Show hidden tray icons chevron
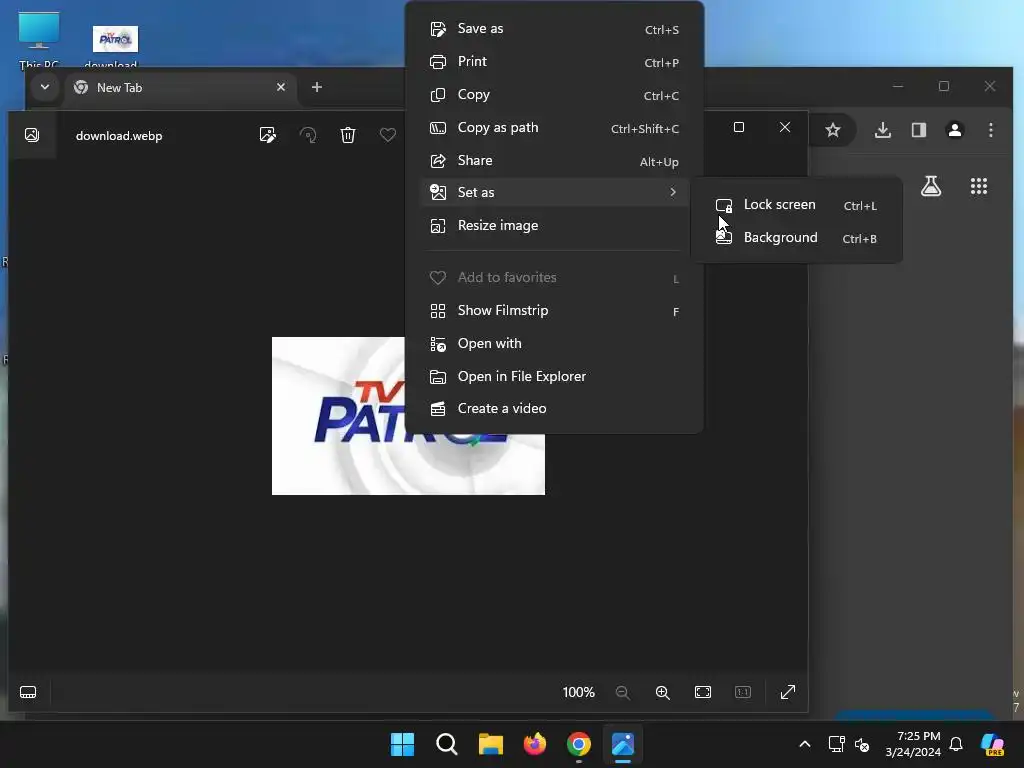The image size is (1024, 768). (805, 744)
